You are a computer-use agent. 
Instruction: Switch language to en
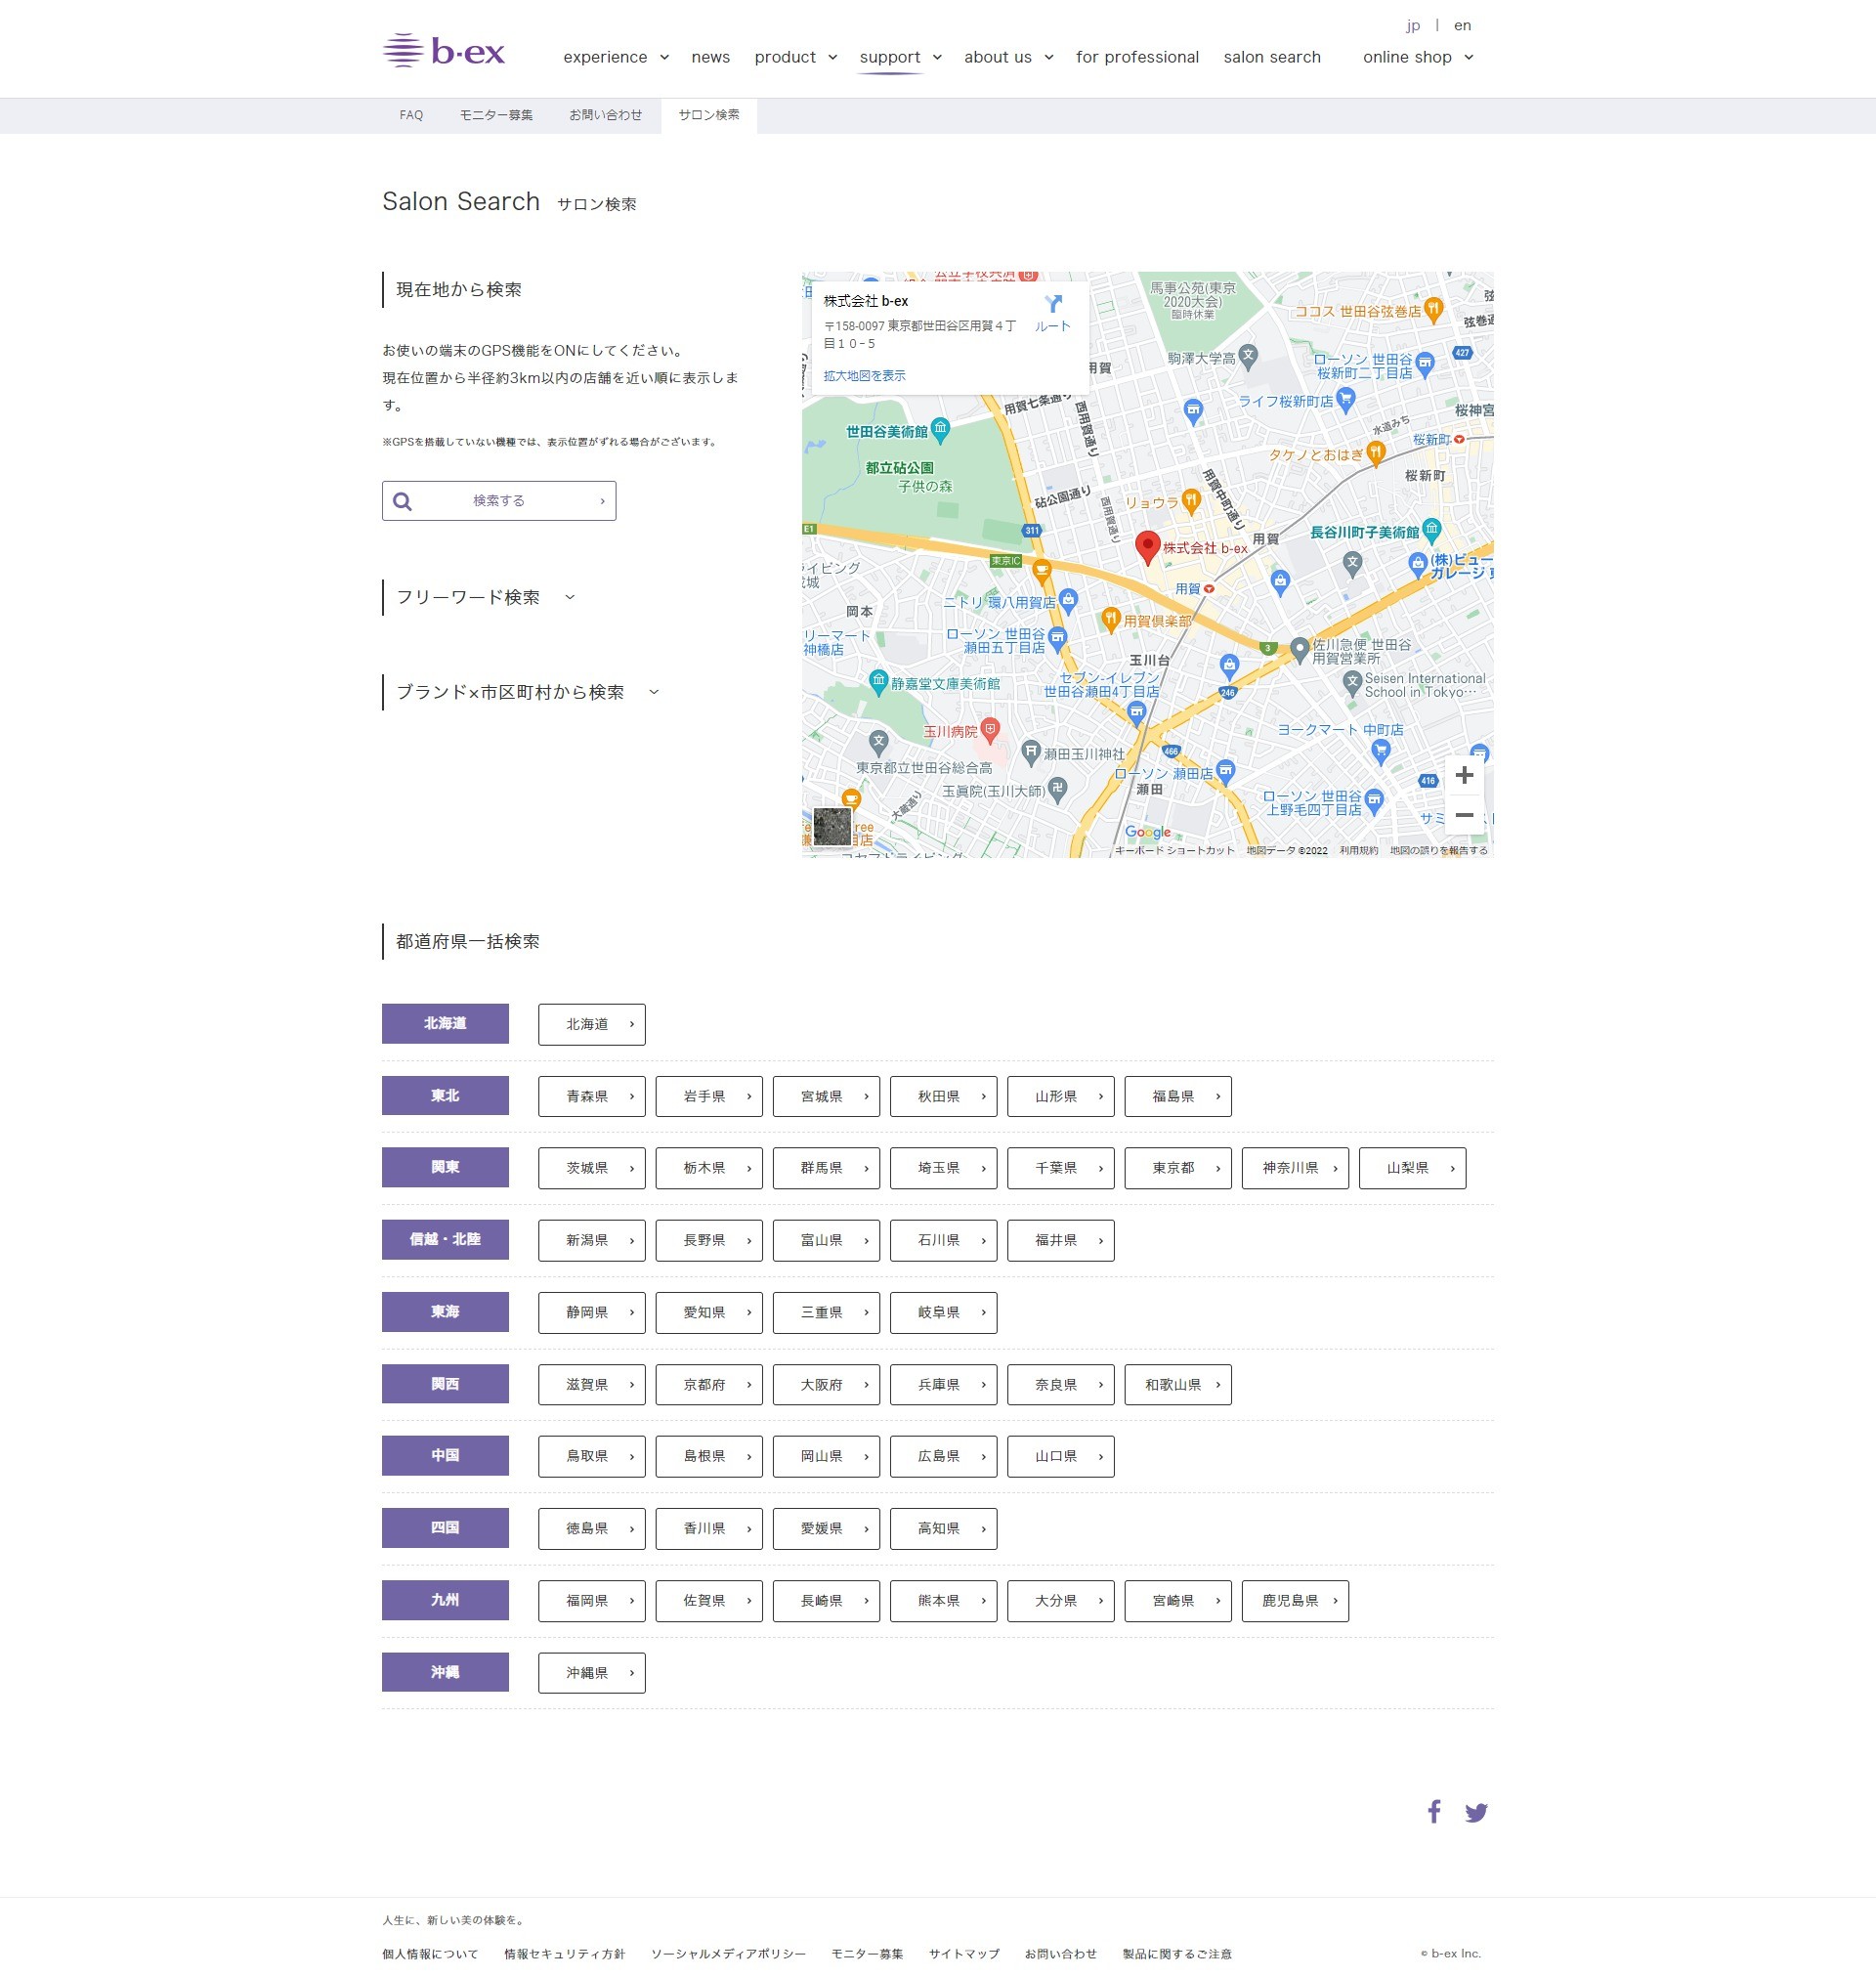point(1462,25)
